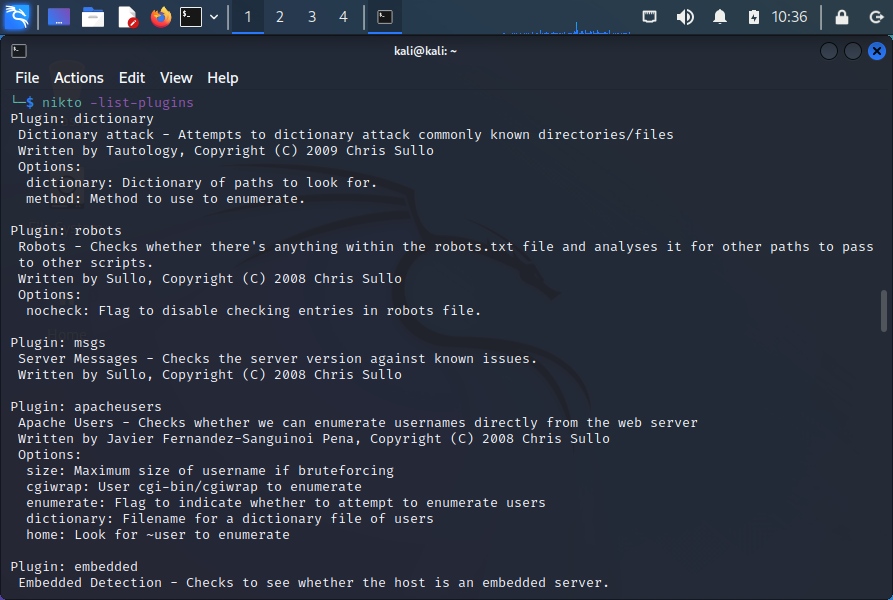893x600 pixels.
Task: Expand the terminal launcher dropdown arrow
Action: pos(214,17)
